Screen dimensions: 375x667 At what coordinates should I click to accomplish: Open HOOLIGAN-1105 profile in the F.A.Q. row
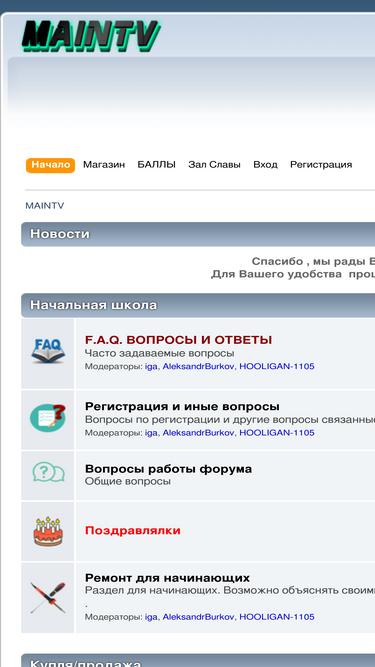(x=277, y=366)
